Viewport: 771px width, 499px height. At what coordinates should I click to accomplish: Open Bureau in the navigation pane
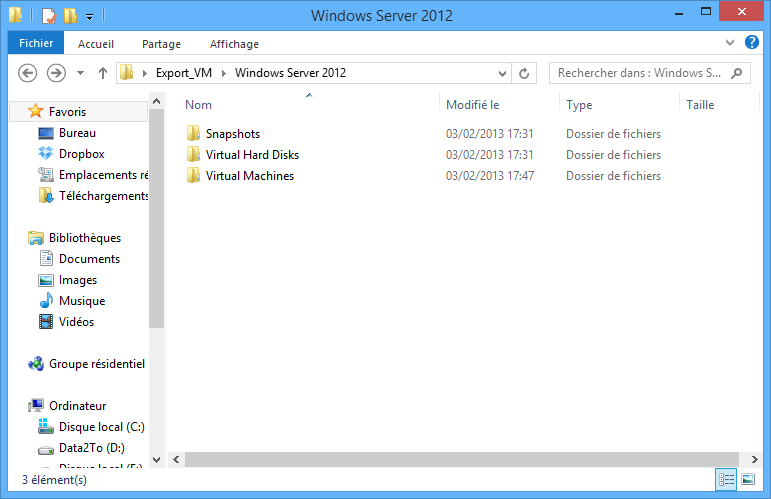click(77, 133)
